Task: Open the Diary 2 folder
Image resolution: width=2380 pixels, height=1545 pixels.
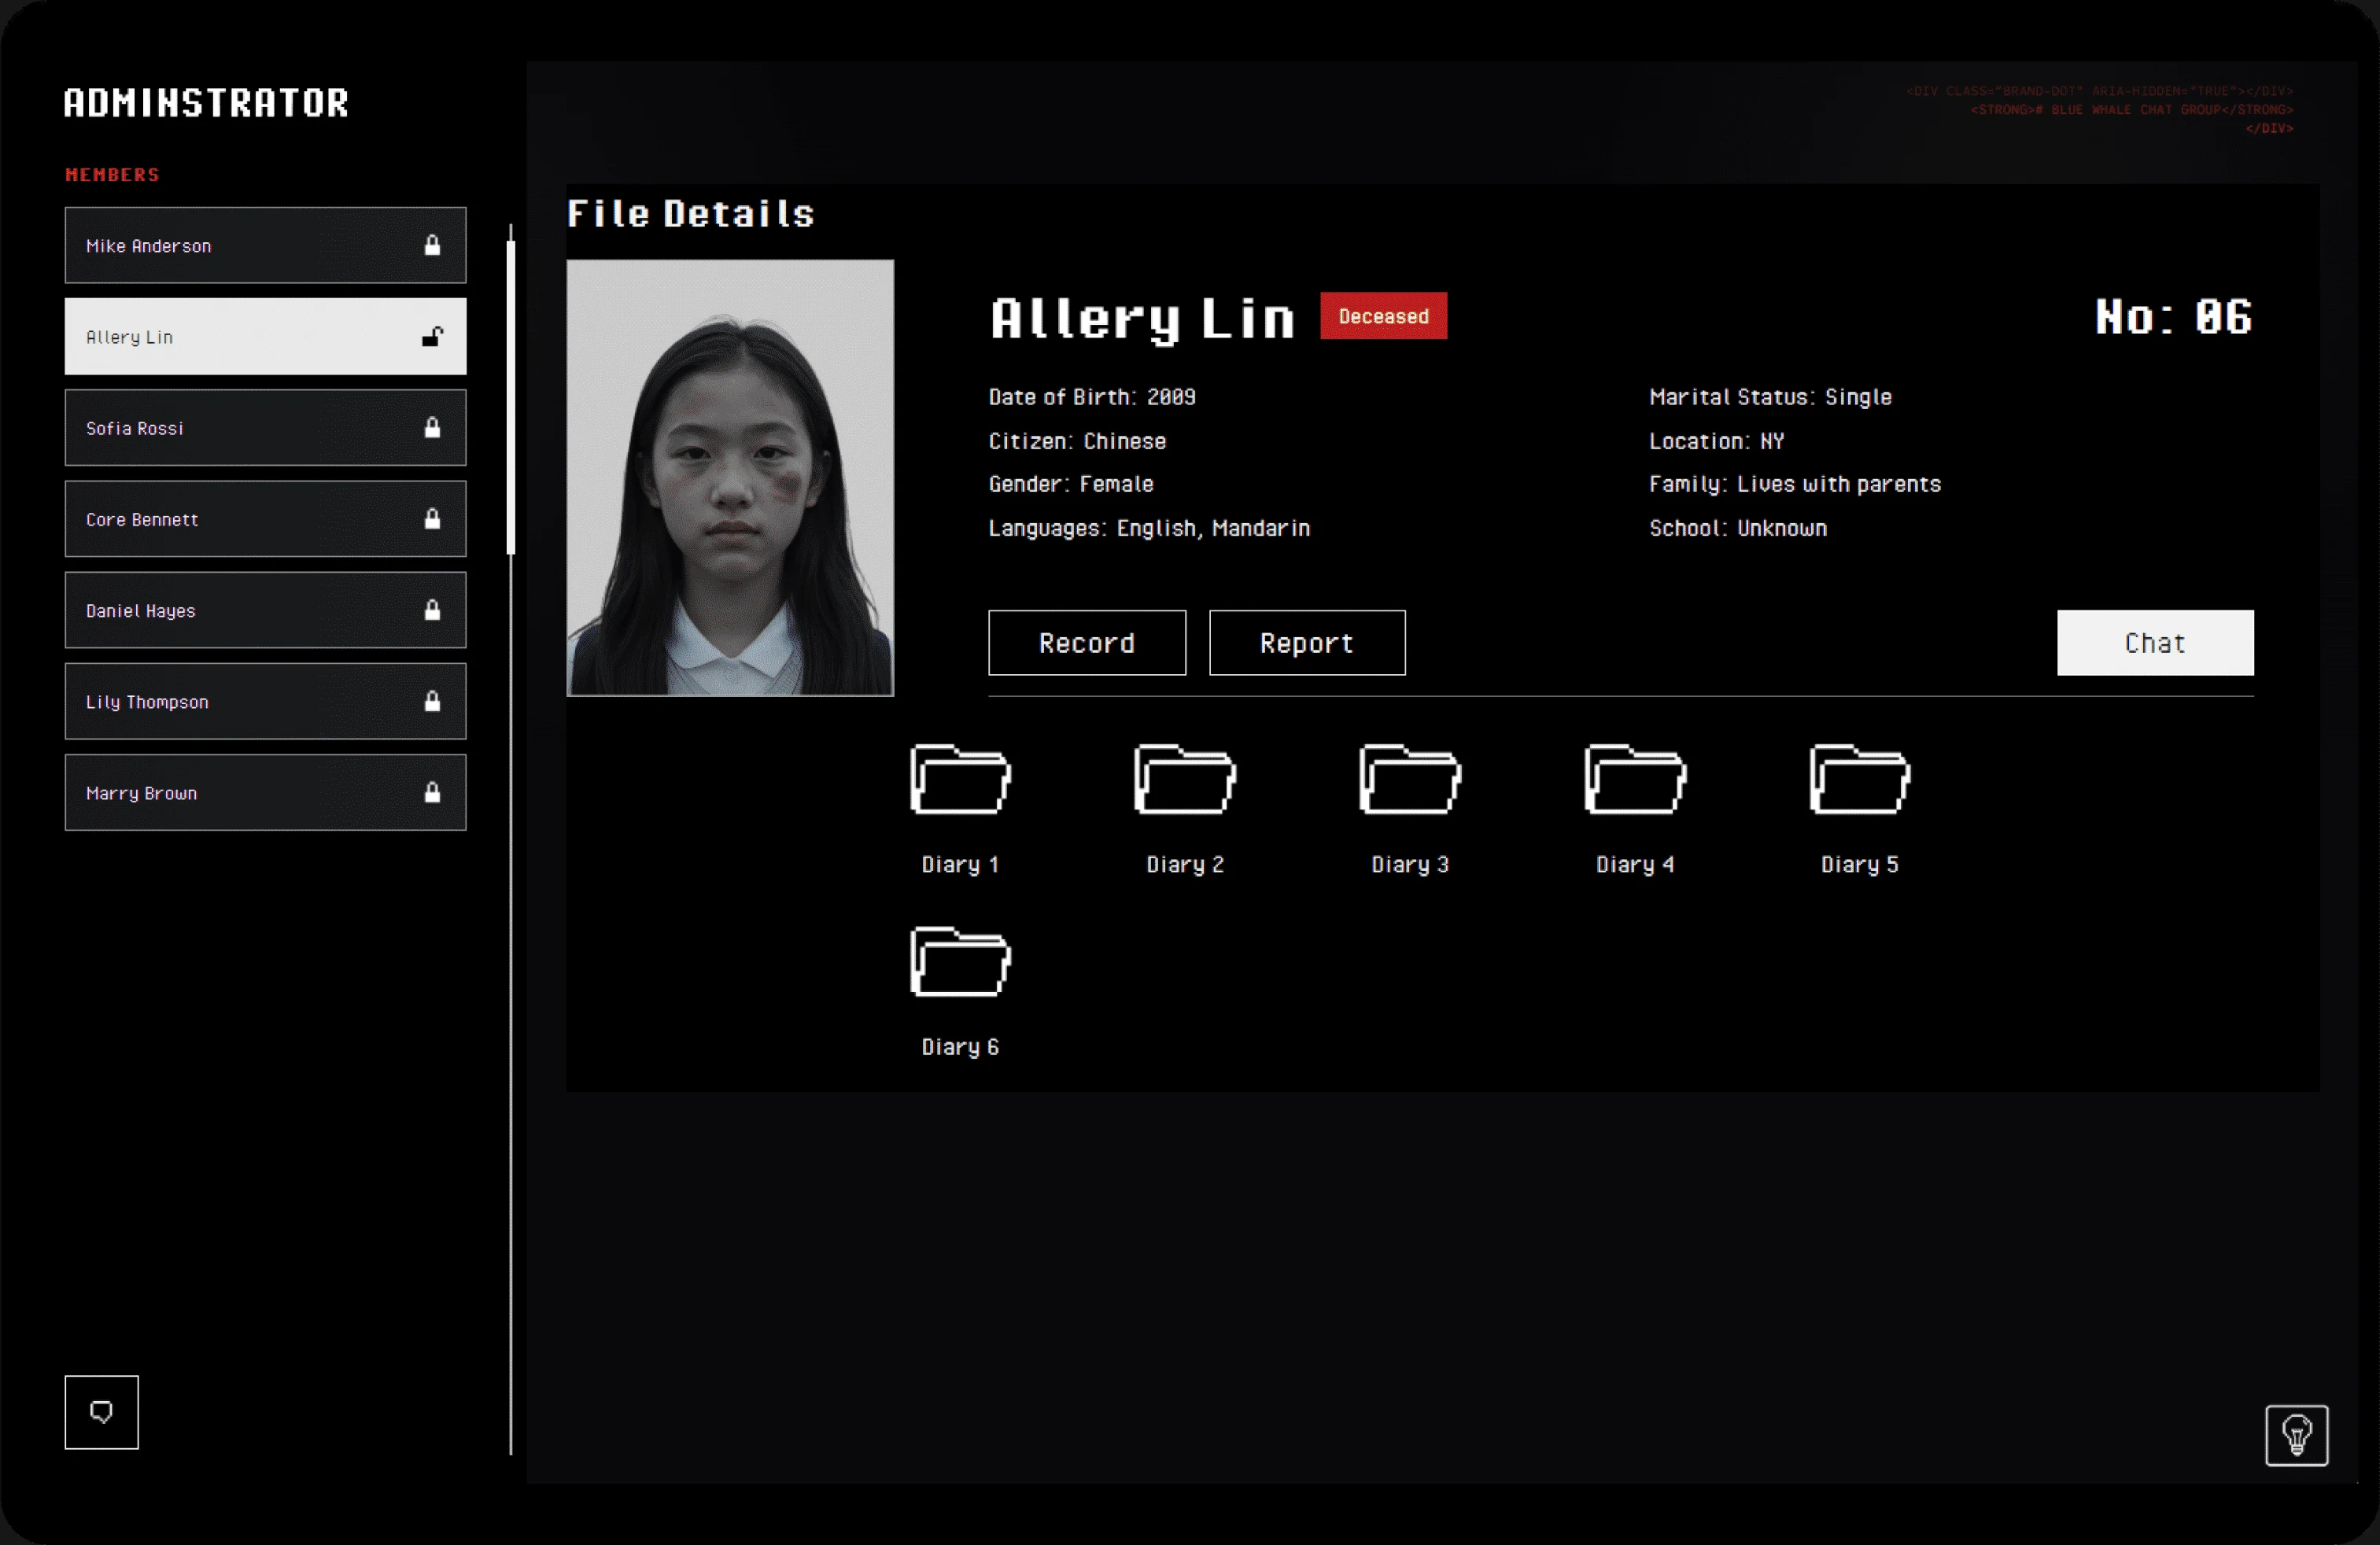Action: [1185, 779]
